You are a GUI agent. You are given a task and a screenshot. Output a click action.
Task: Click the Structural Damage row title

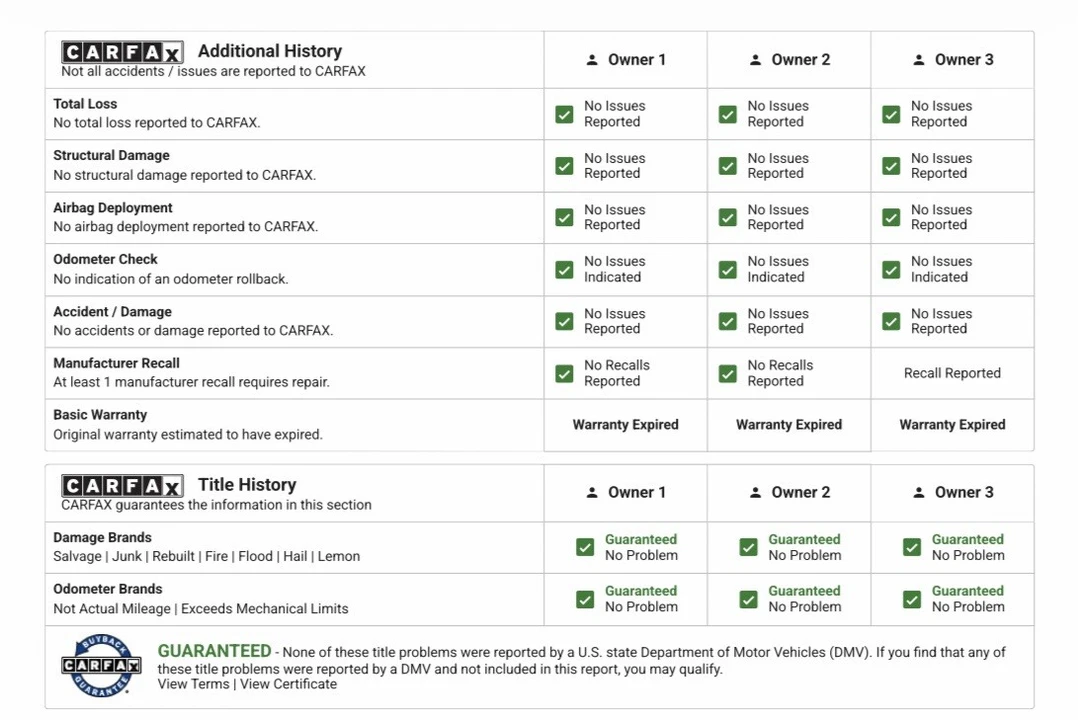tap(111, 155)
